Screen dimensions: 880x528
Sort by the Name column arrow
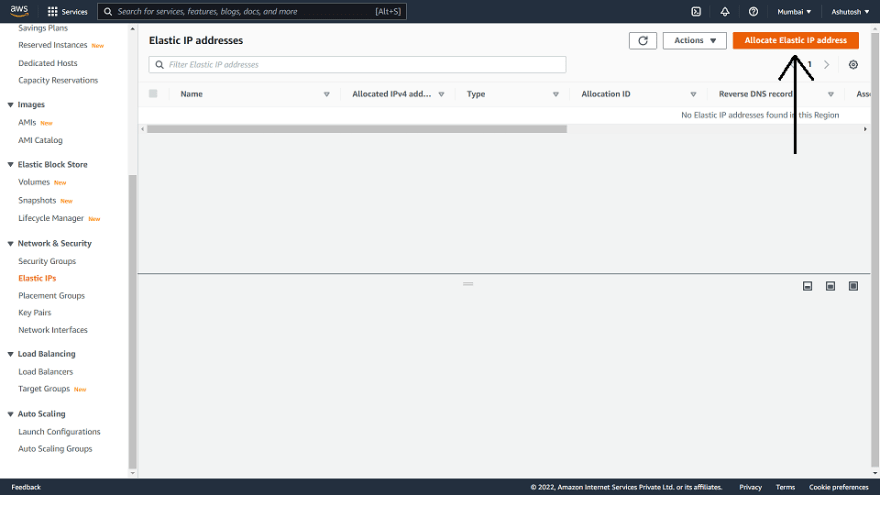coord(327,94)
